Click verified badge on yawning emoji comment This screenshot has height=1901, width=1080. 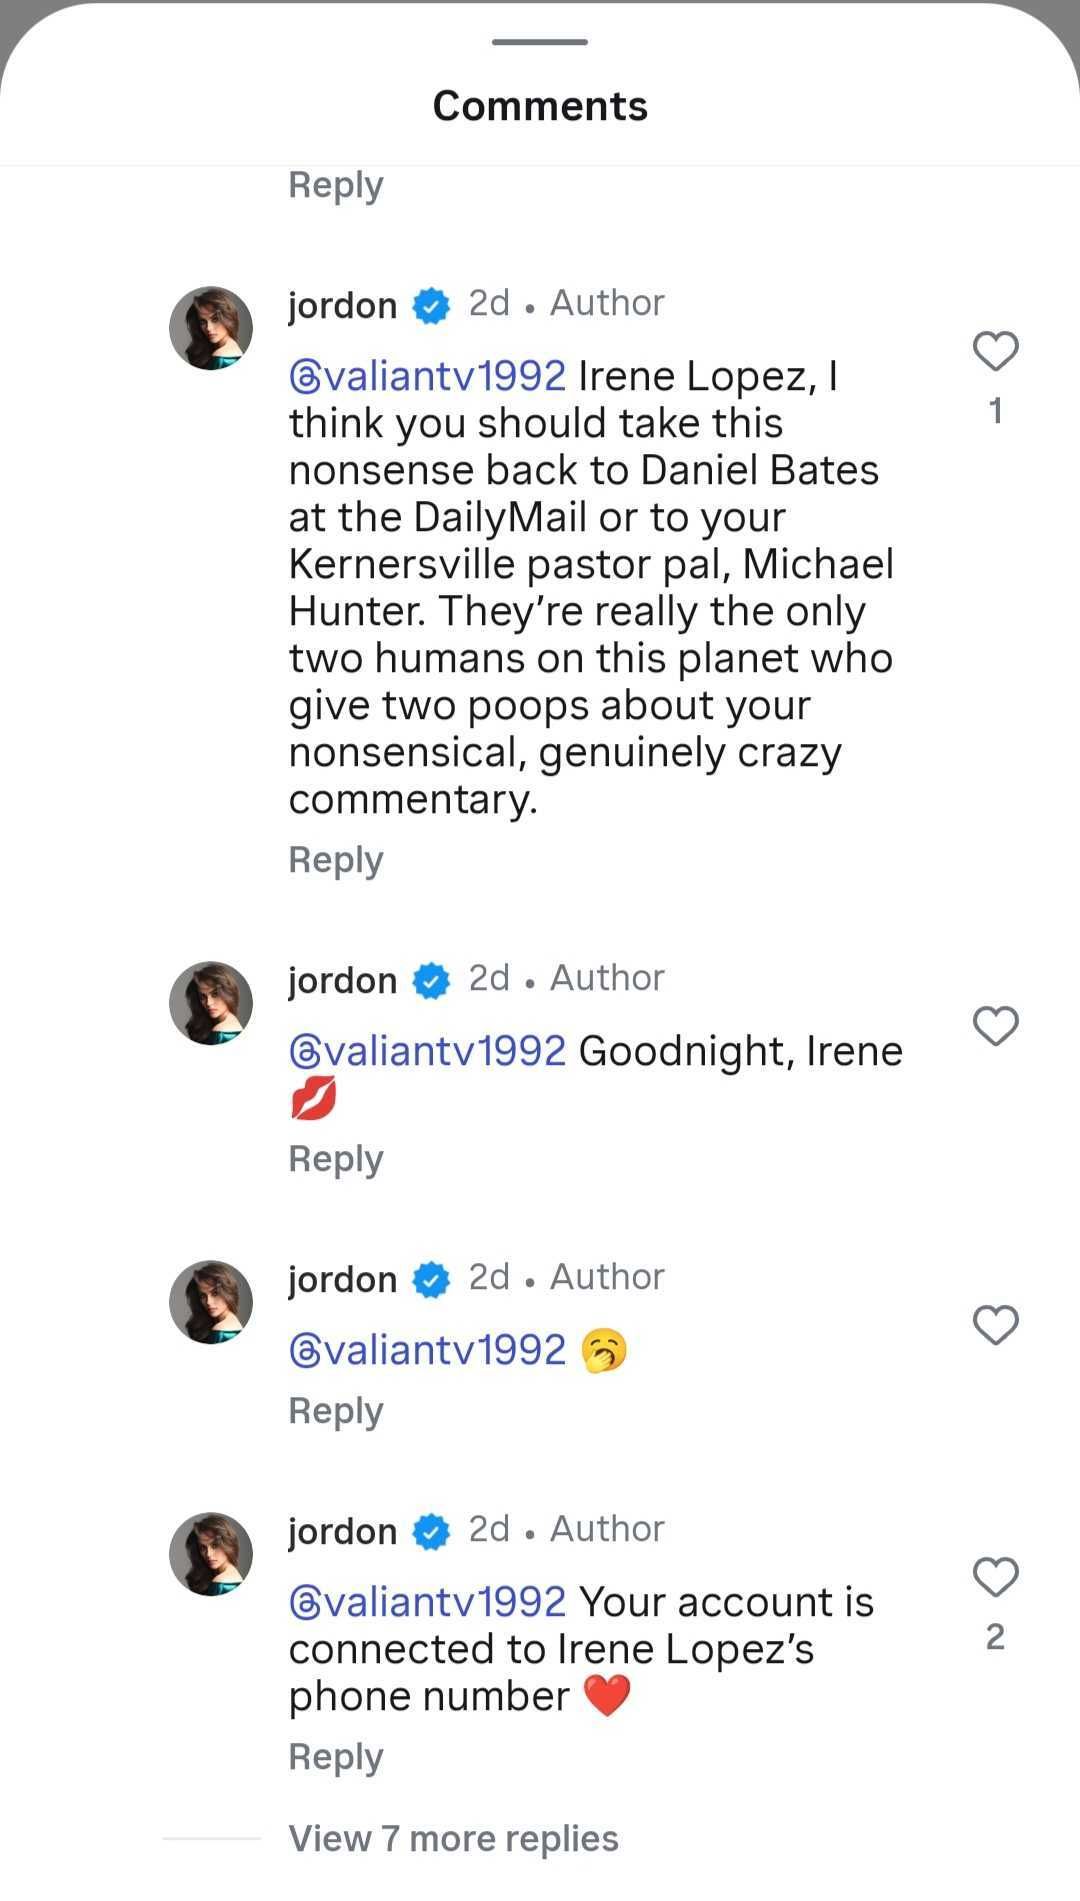coord(431,1280)
